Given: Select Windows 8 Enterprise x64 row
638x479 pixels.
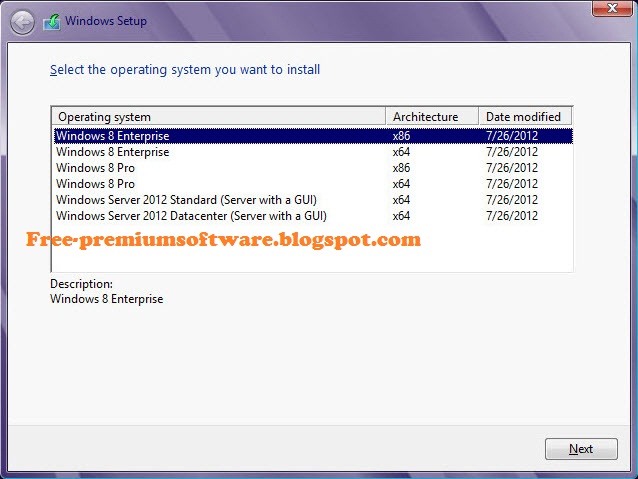Looking at the screenshot, I should click(313, 152).
